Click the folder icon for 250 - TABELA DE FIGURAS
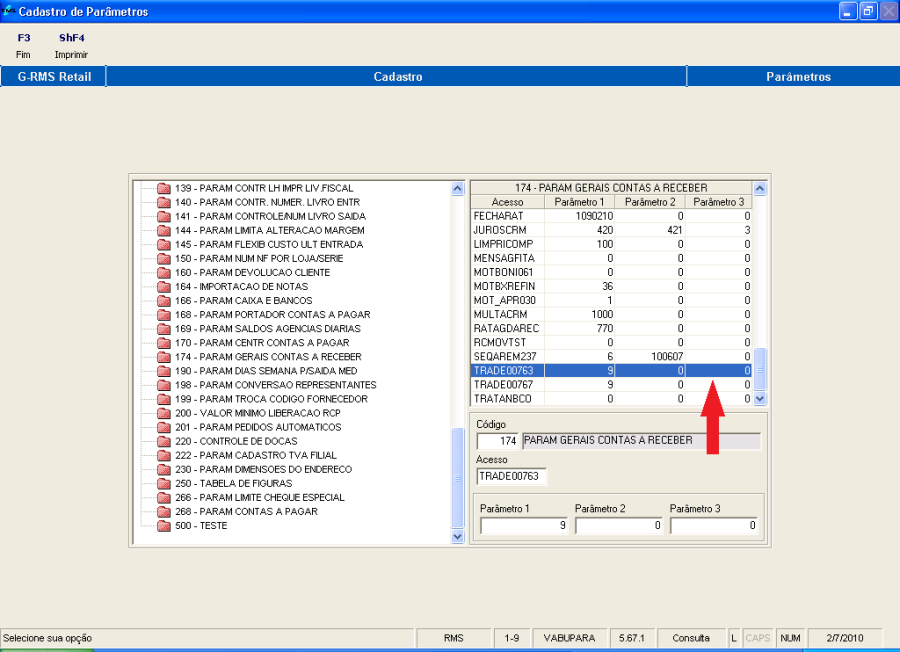 [x=164, y=483]
